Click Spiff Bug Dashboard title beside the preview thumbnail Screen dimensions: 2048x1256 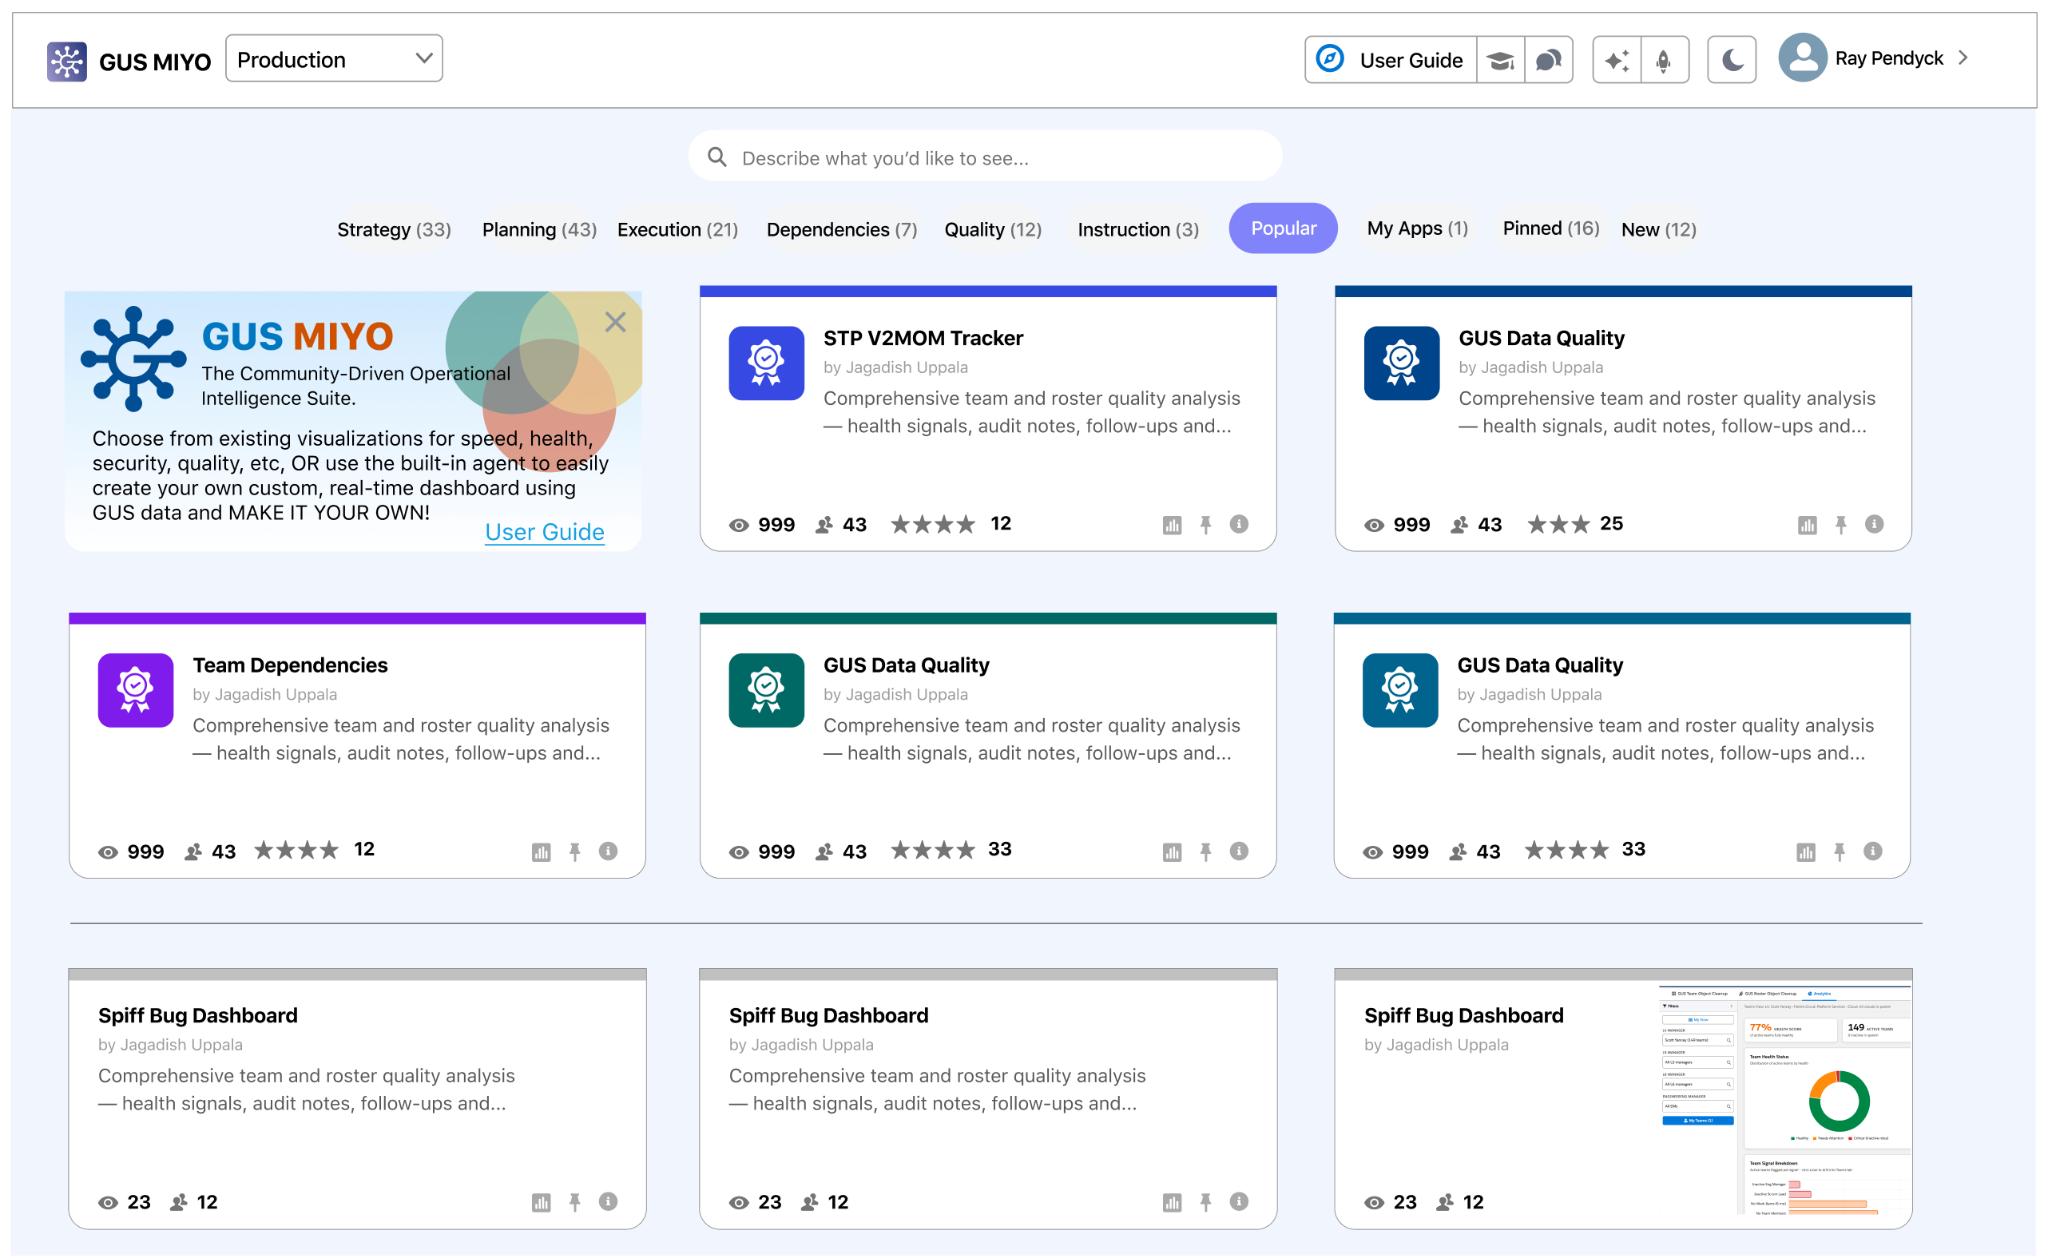pyautogui.click(x=1463, y=1015)
